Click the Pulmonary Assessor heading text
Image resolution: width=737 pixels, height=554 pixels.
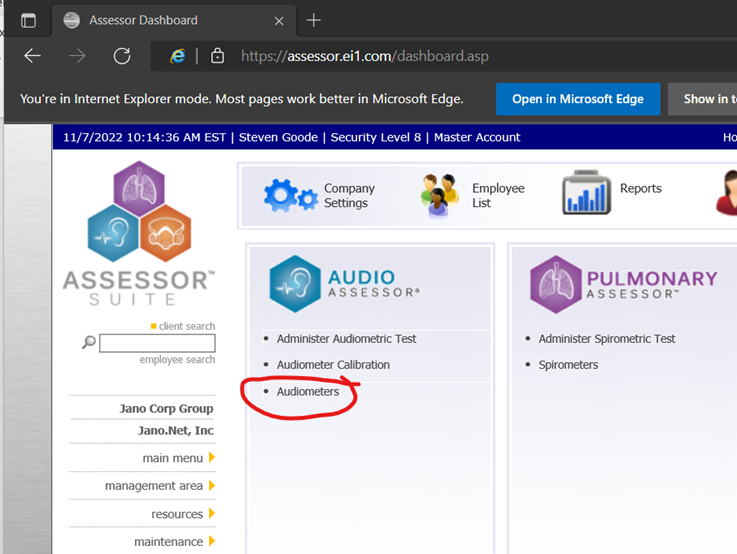click(x=652, y=285)
